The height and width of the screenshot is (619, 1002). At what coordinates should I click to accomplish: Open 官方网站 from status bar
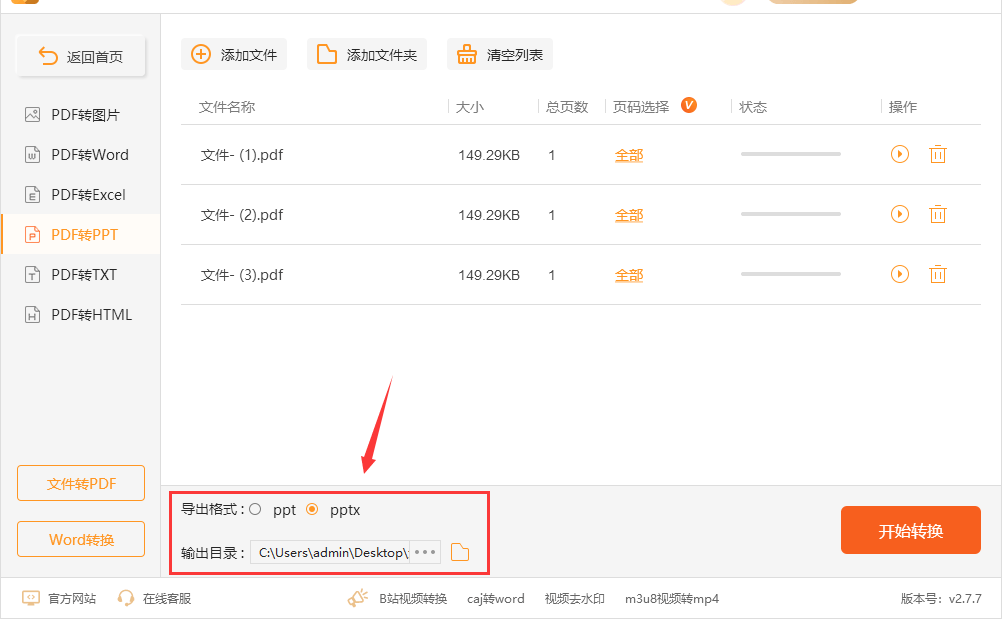(x=60, y=598)
